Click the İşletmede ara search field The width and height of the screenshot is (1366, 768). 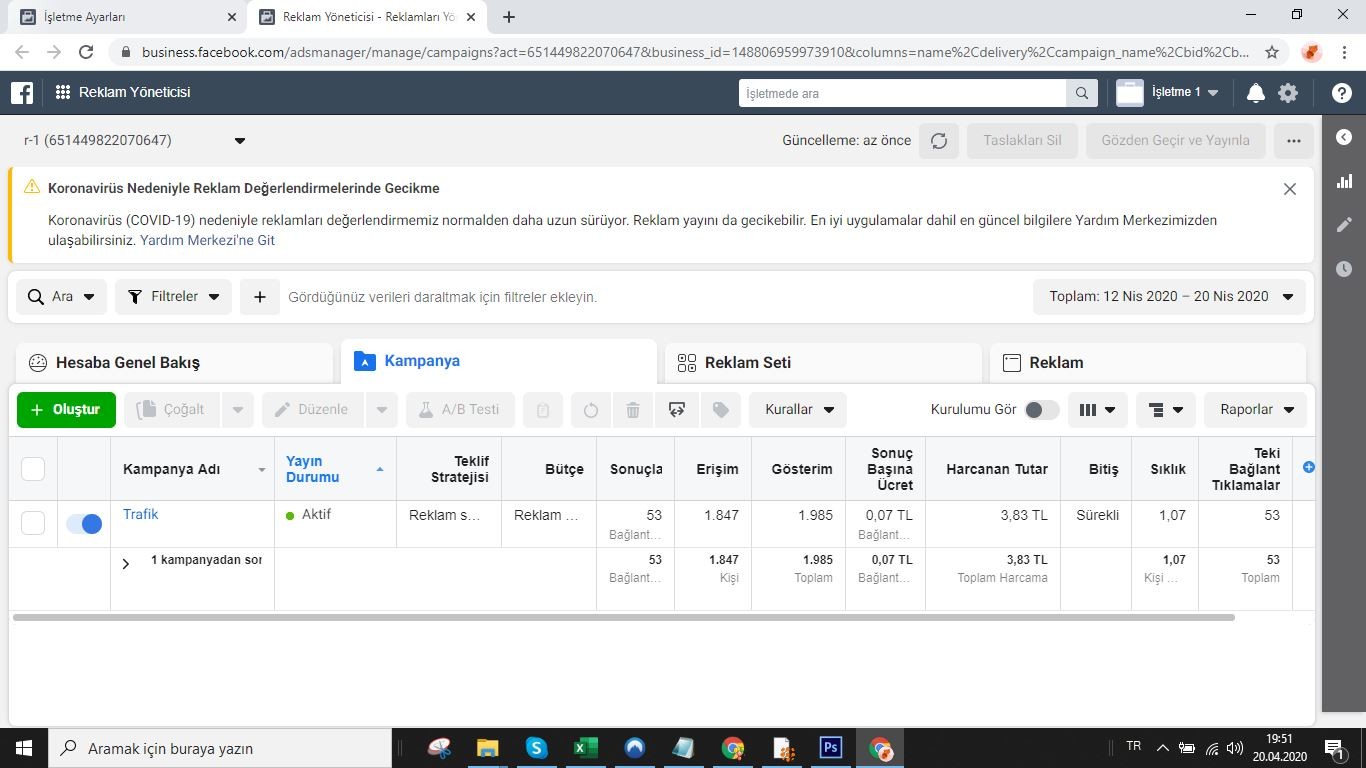coord(903,93)
